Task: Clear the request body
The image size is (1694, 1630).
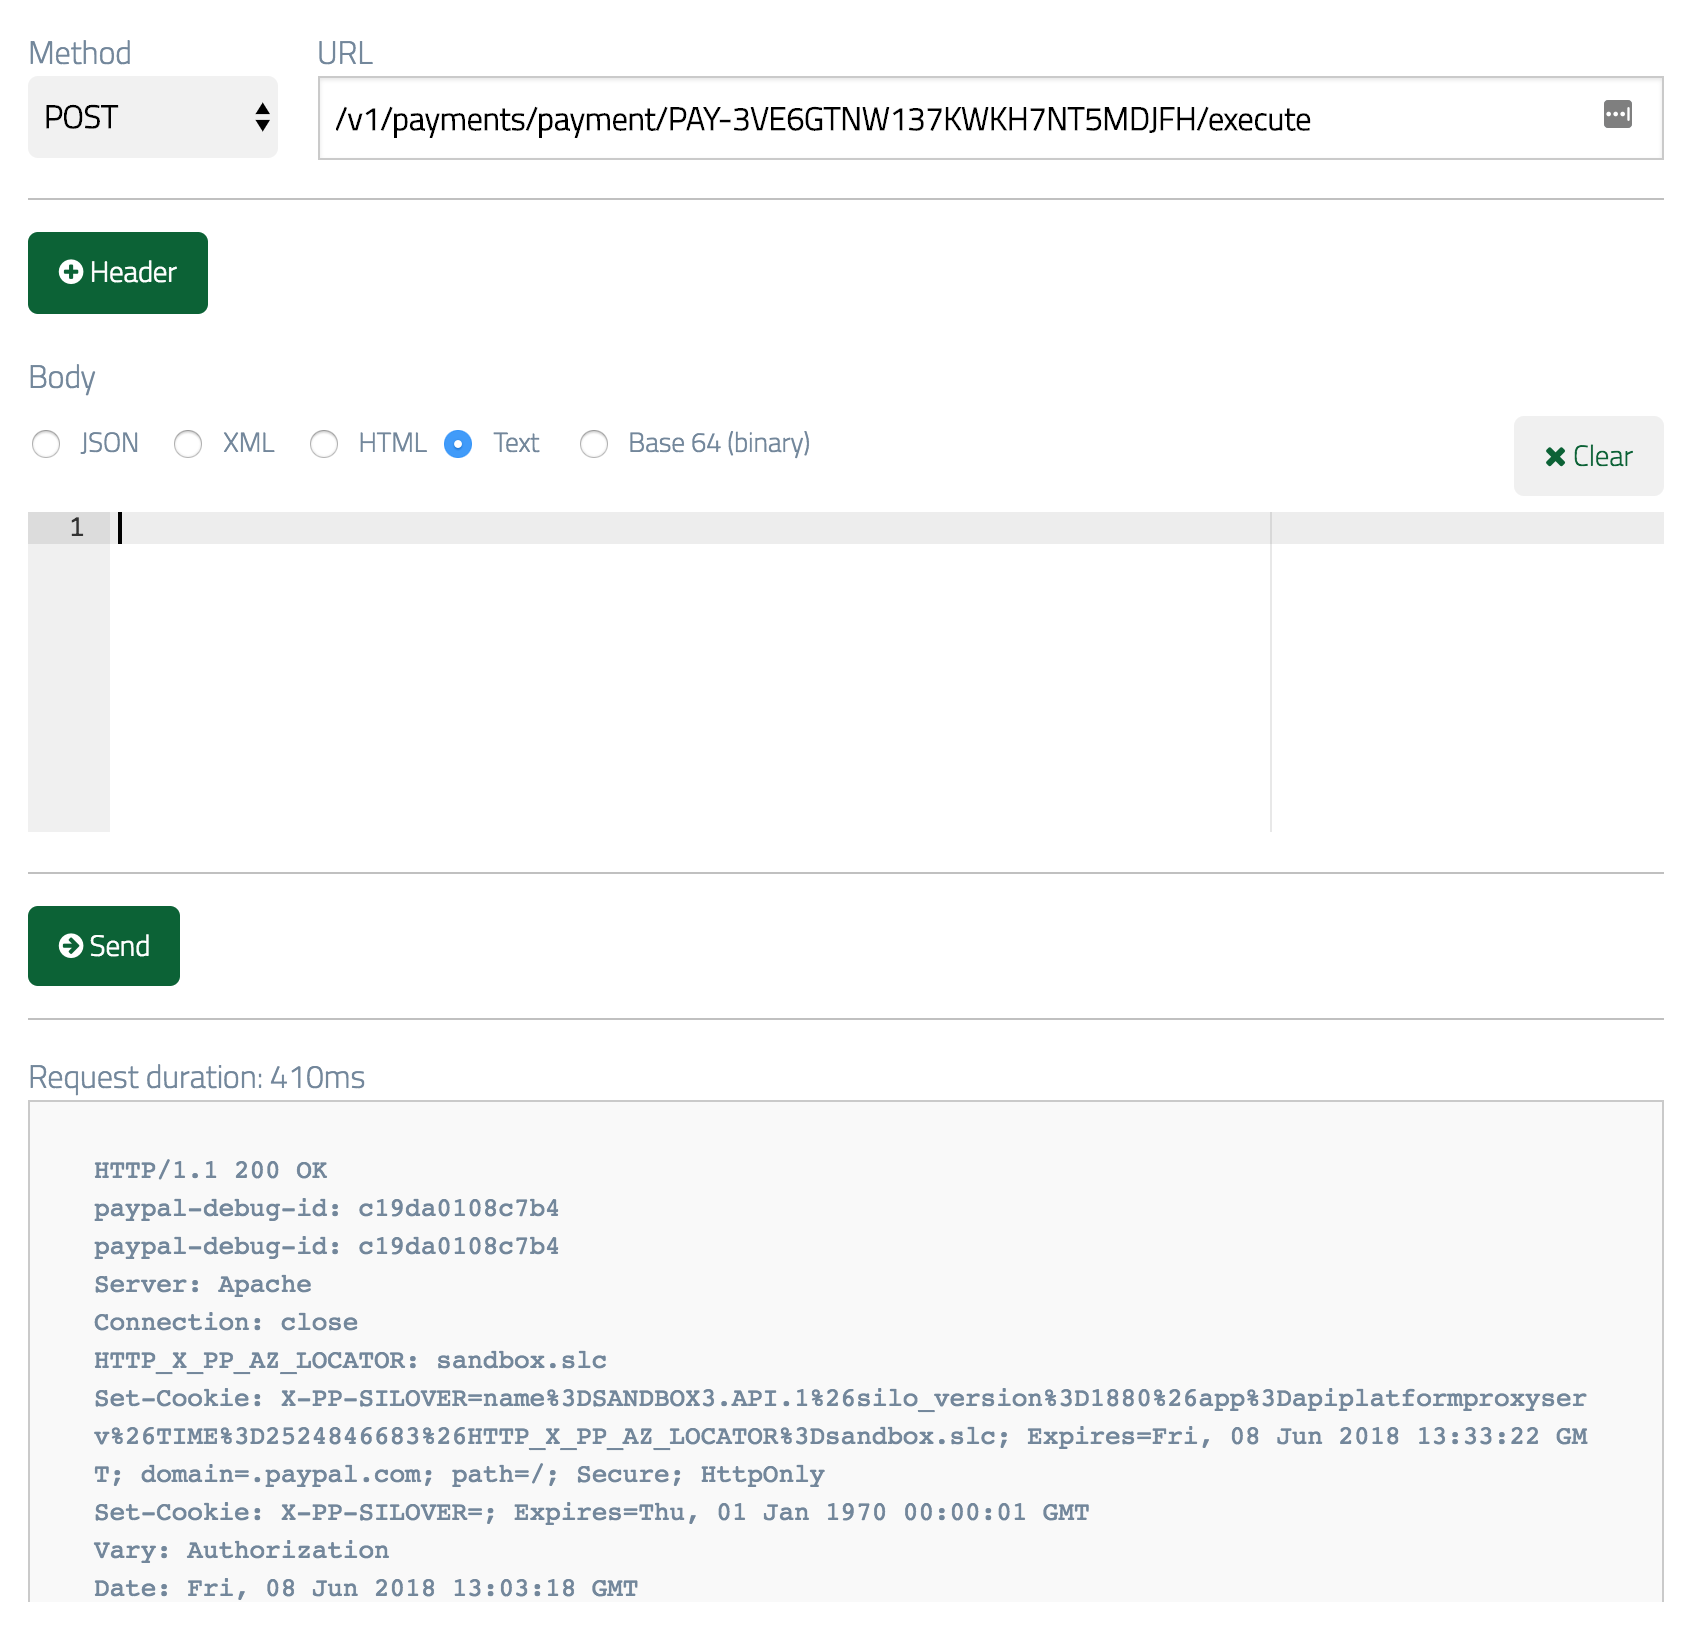Action: pos(1588,456)
